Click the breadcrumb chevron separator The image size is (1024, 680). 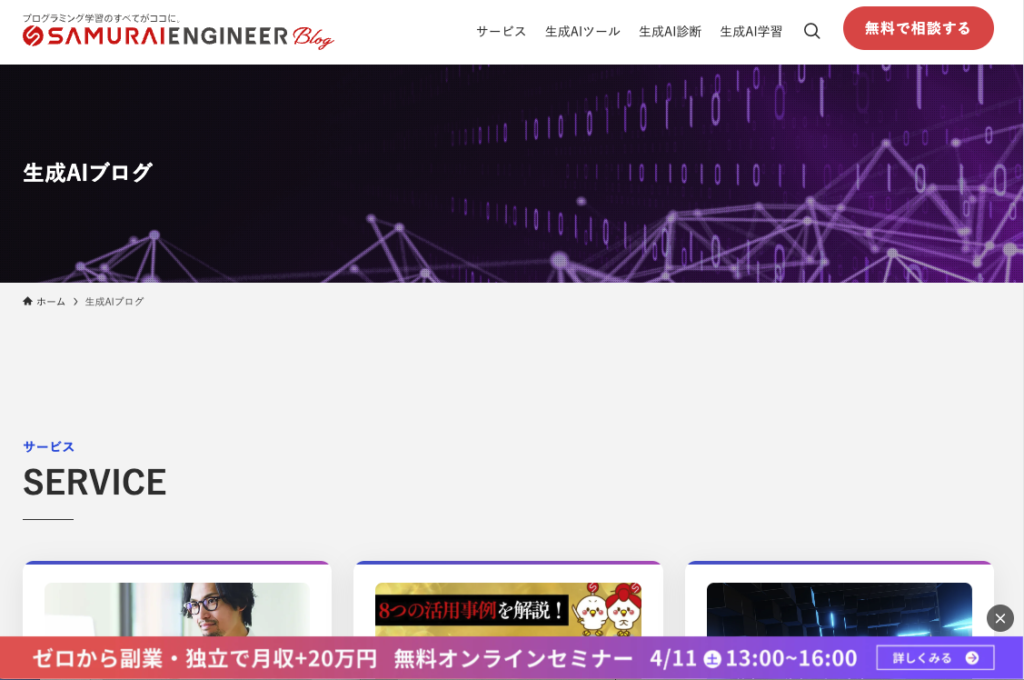[75, 301]
